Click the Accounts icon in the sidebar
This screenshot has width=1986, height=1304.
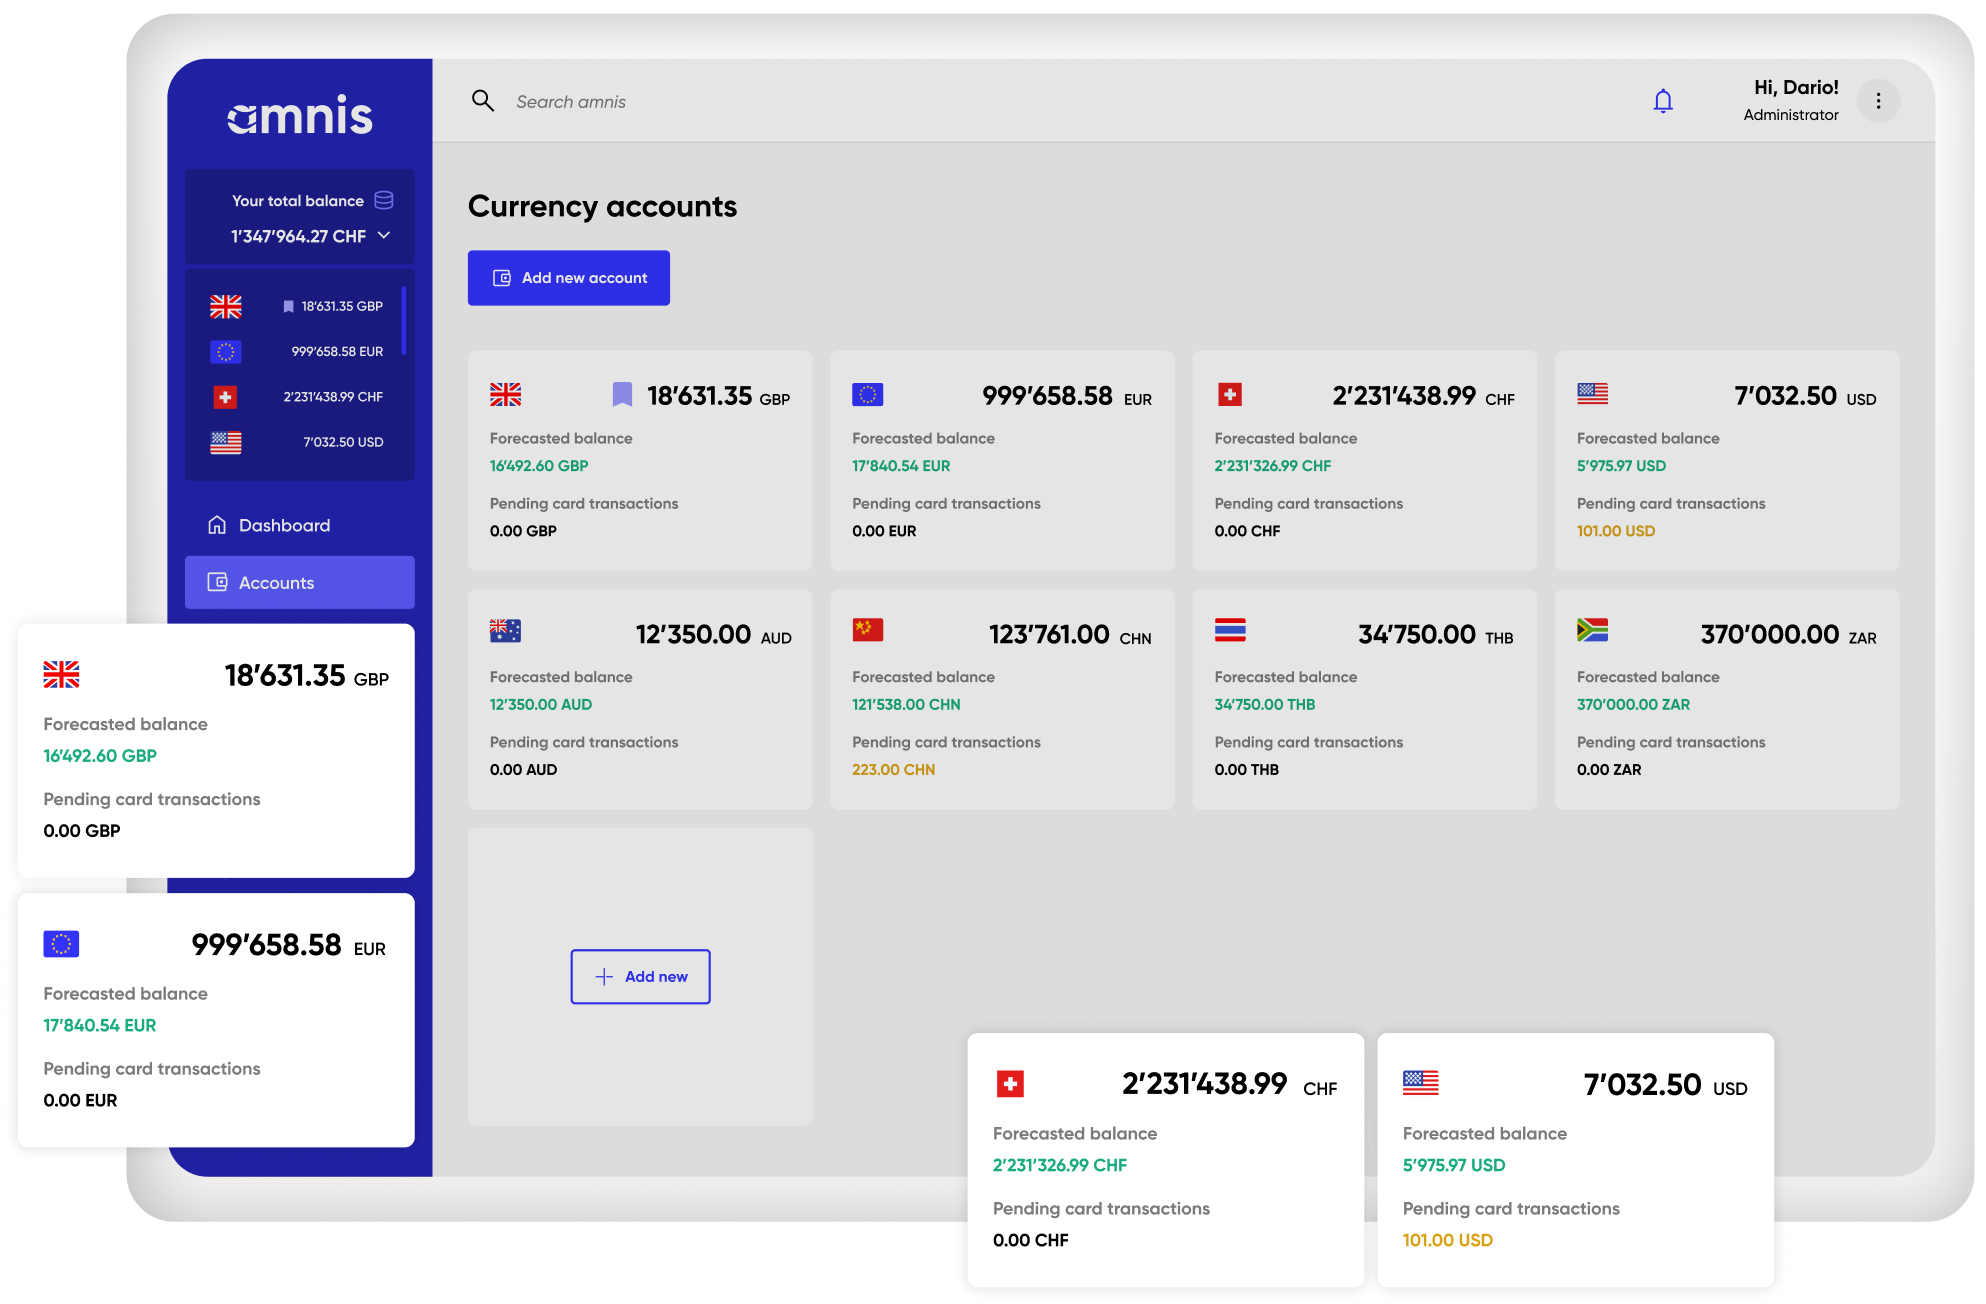216,582
